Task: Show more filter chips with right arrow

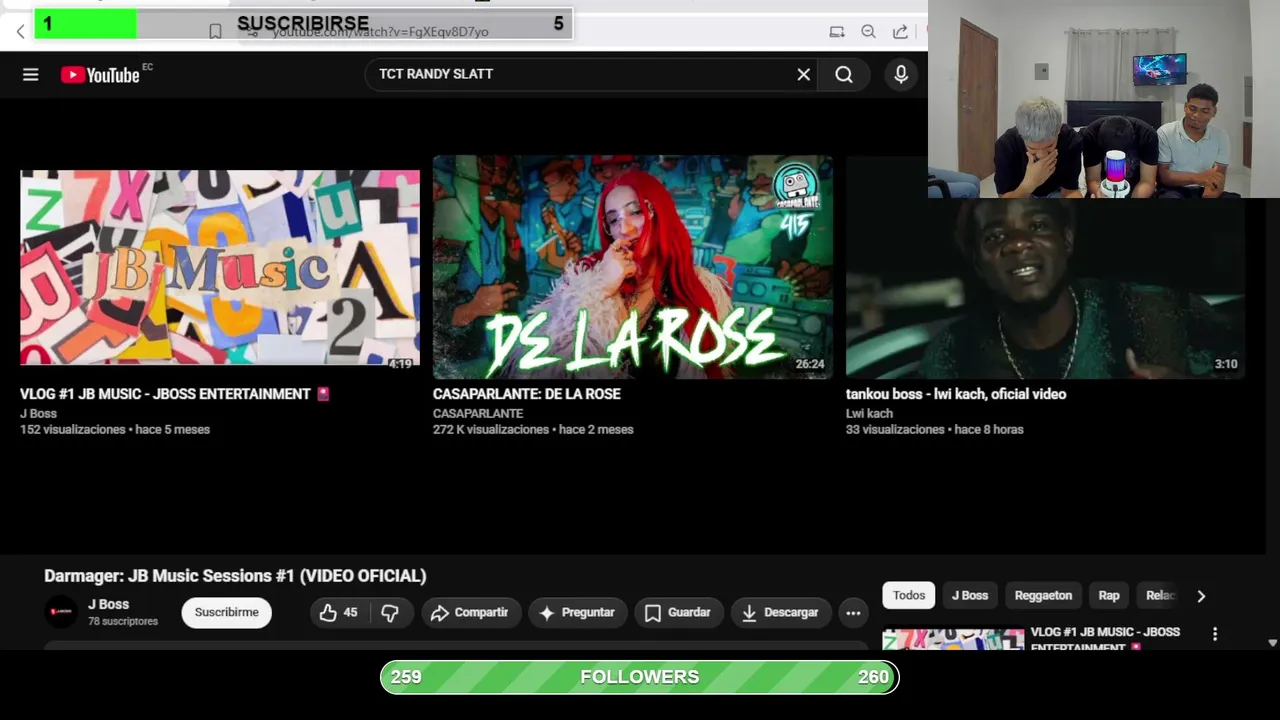Action: click(x=1201, y=596)
